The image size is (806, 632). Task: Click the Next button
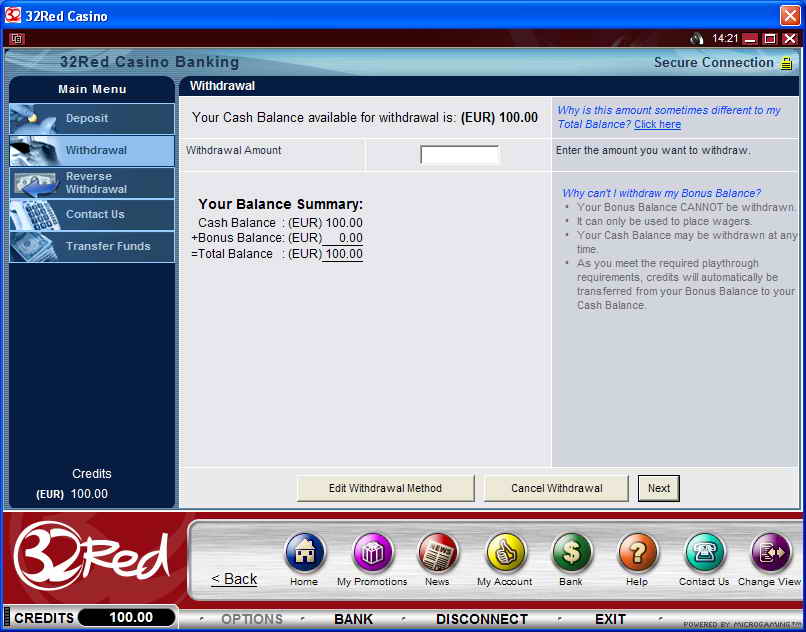coord(658,488)
